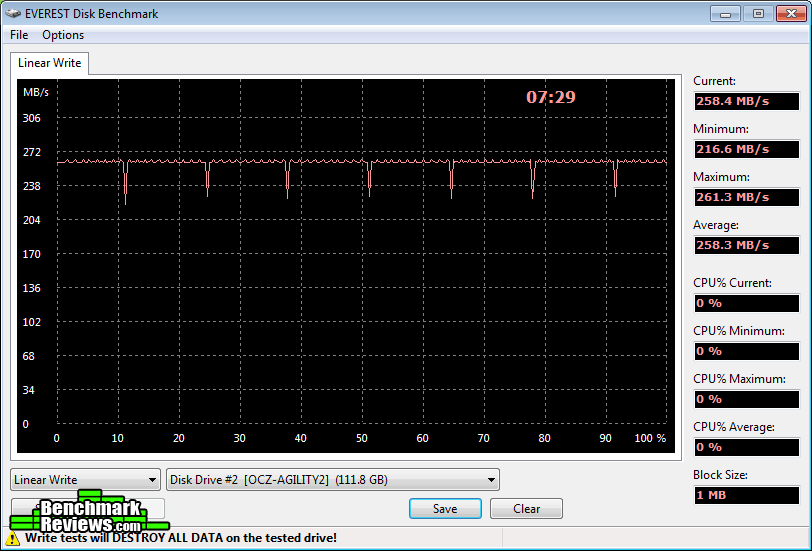Viewport: 812px width, 551px height.
Task: Click the Current value 258.4 MB/s
Action: (x=747, y=101)
